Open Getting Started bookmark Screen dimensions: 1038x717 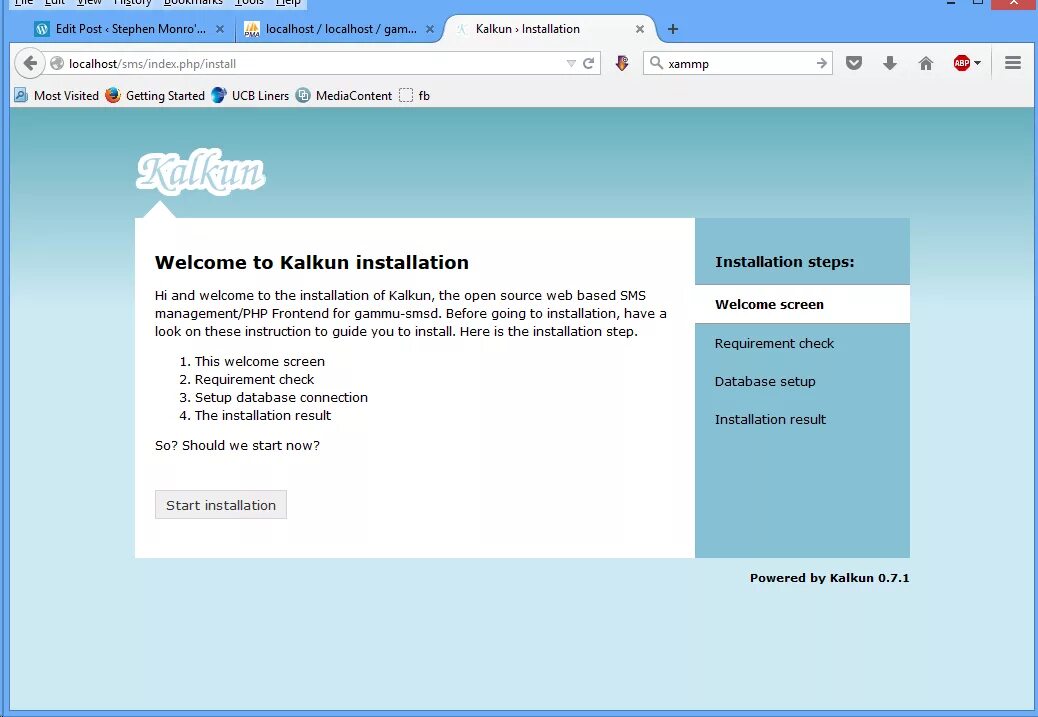tap(156, 96)
